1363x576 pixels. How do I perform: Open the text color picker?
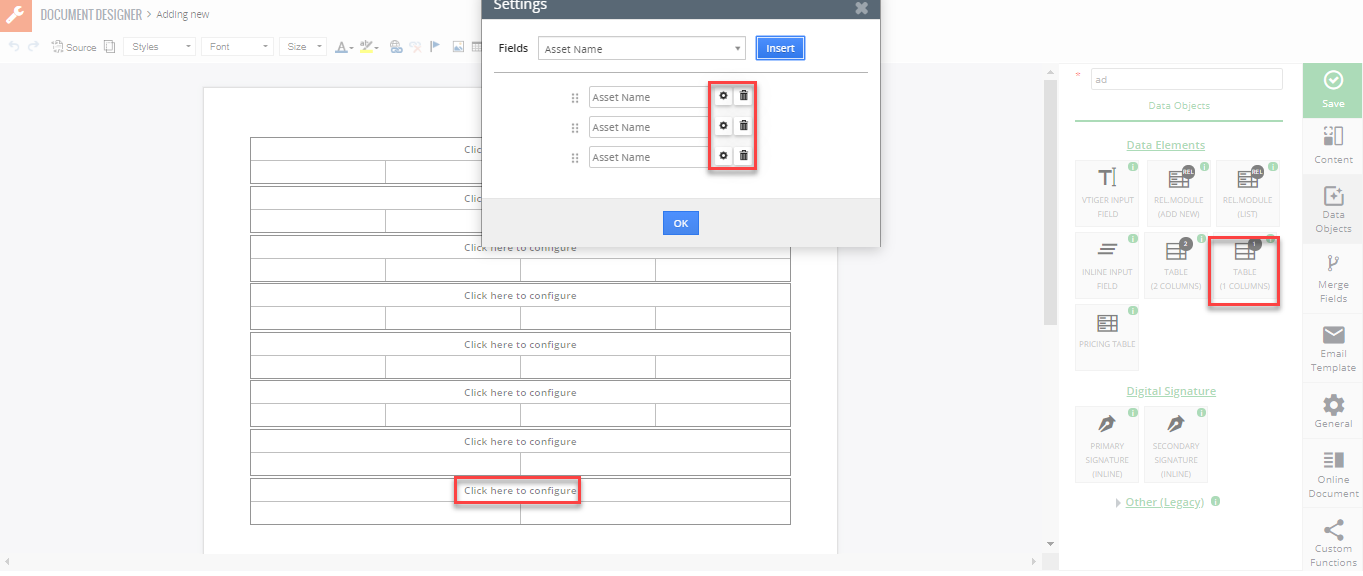click(x=343, y=47)
